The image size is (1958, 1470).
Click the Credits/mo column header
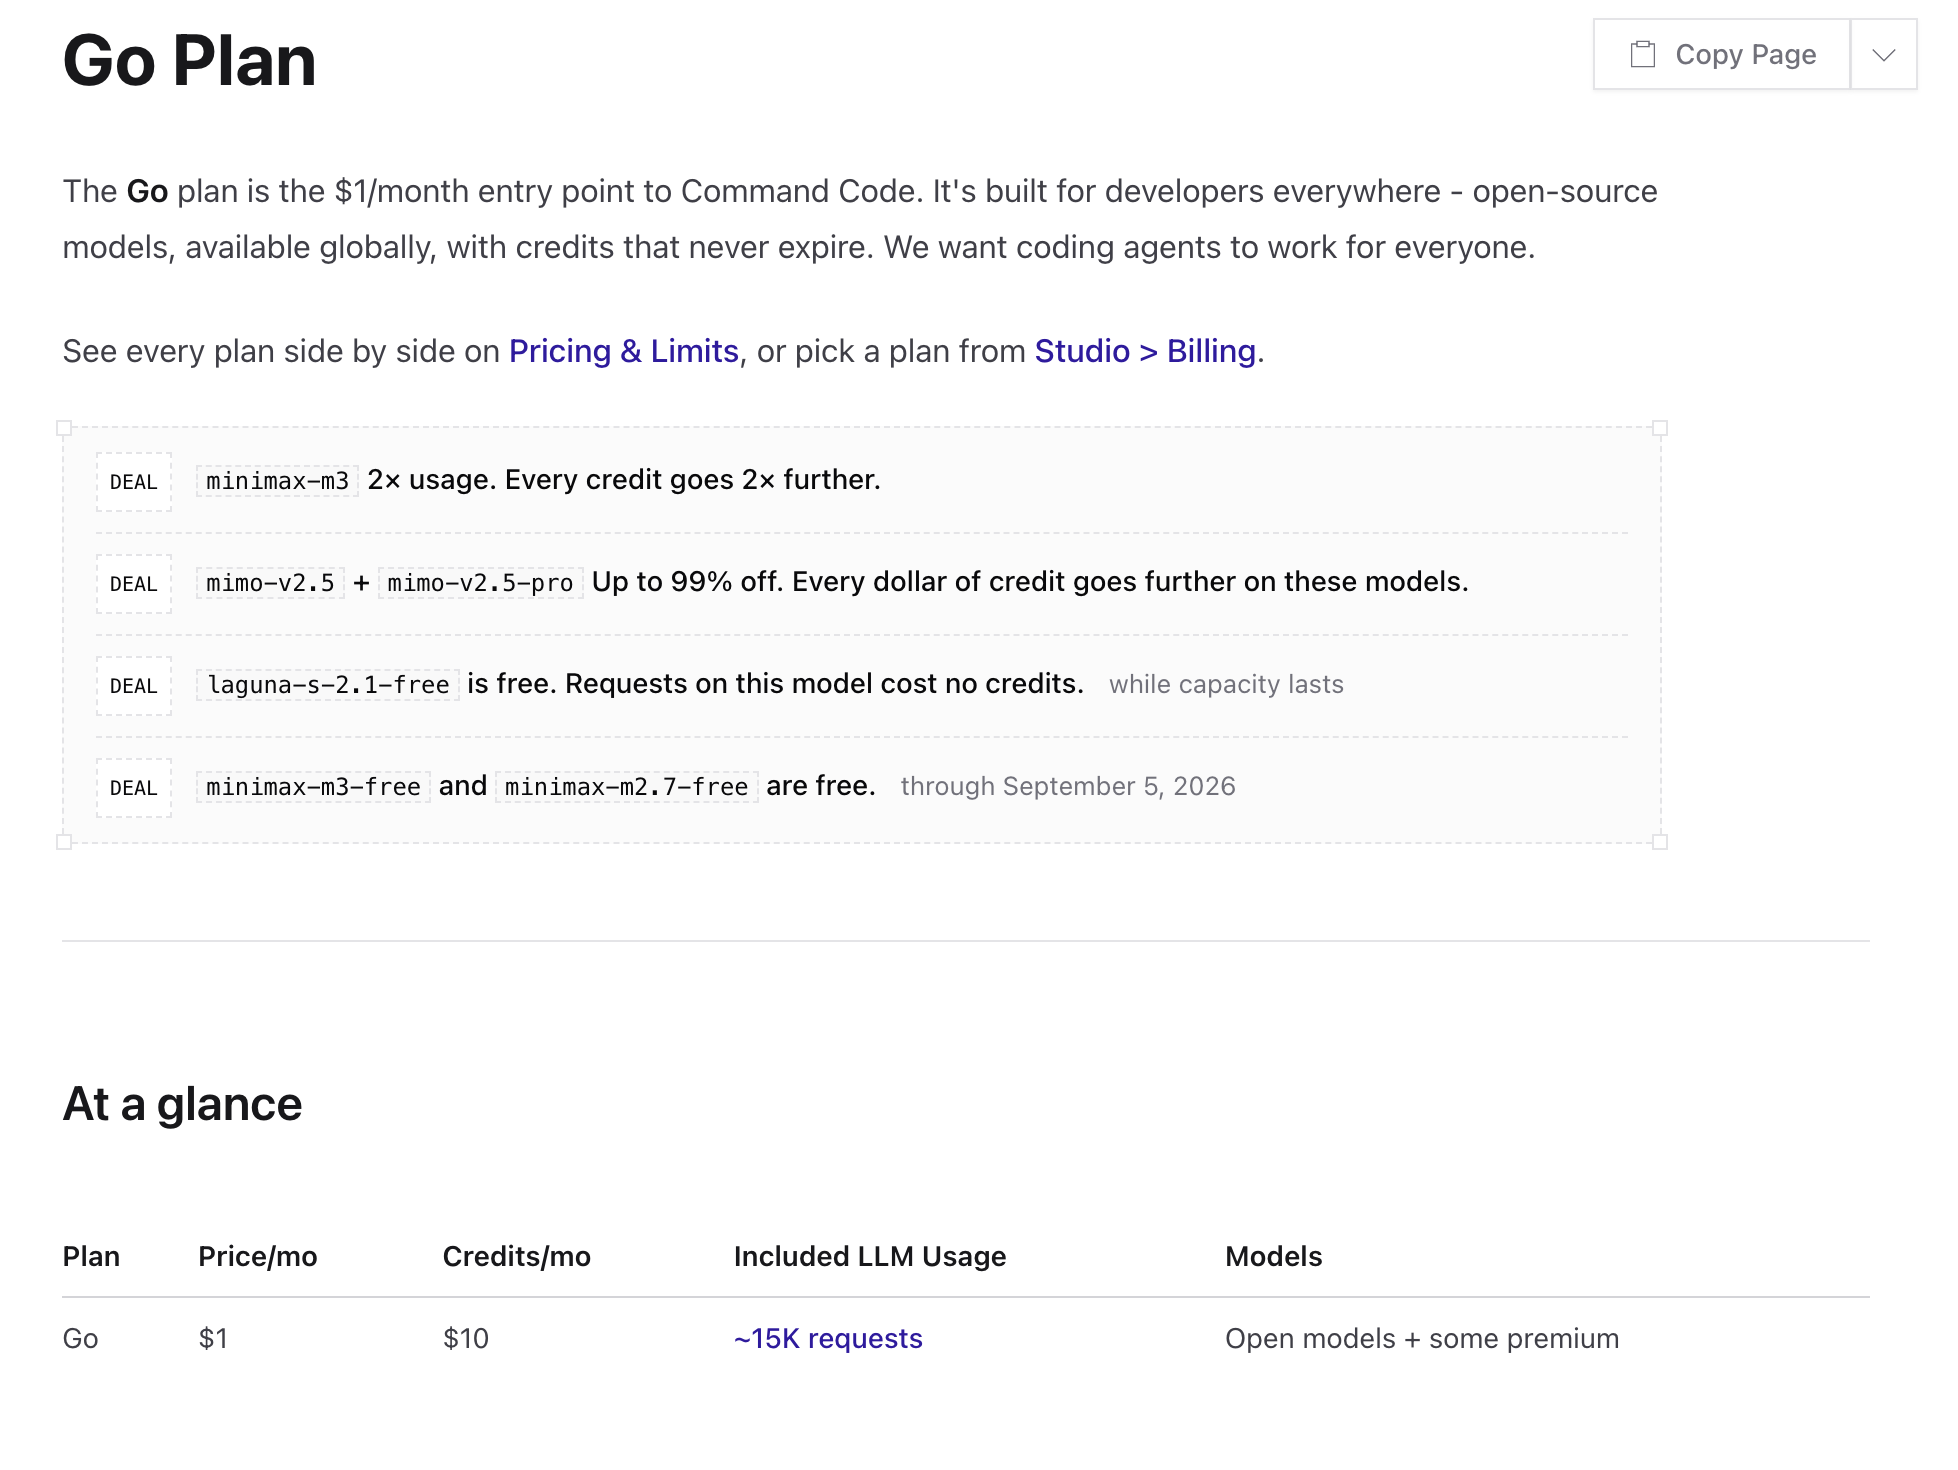click(517, 1256)
